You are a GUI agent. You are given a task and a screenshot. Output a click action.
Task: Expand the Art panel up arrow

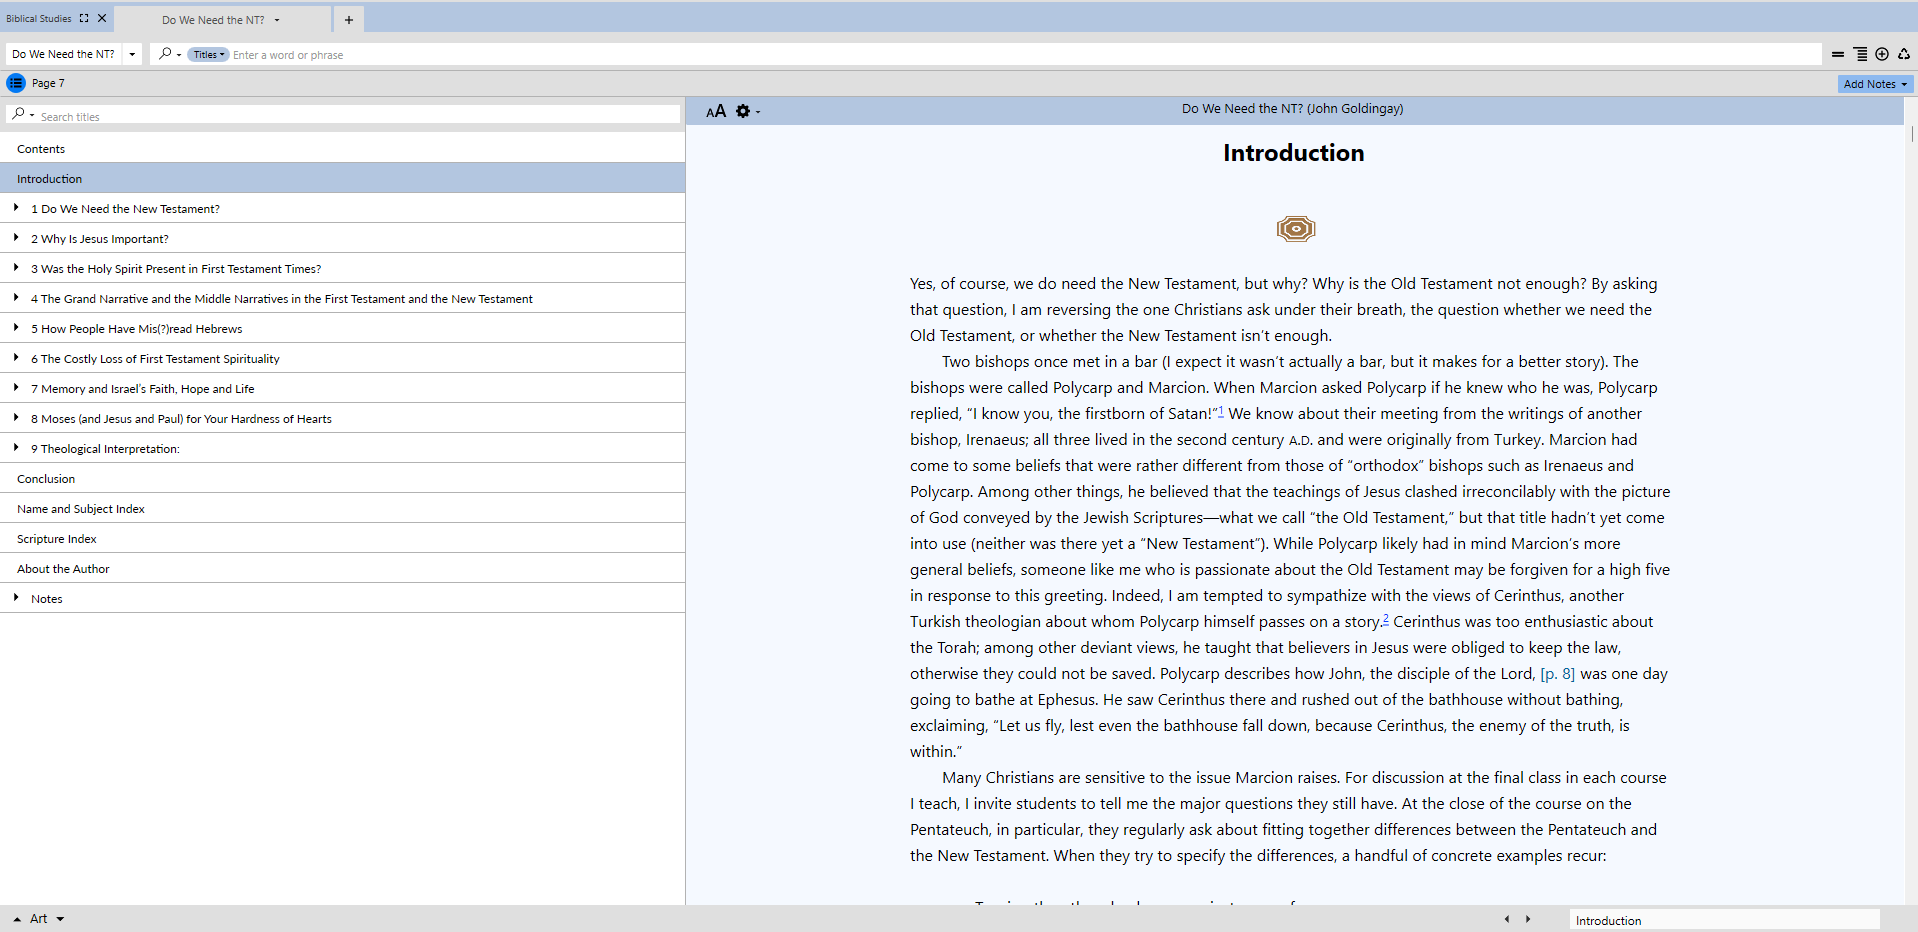point(17,919)
